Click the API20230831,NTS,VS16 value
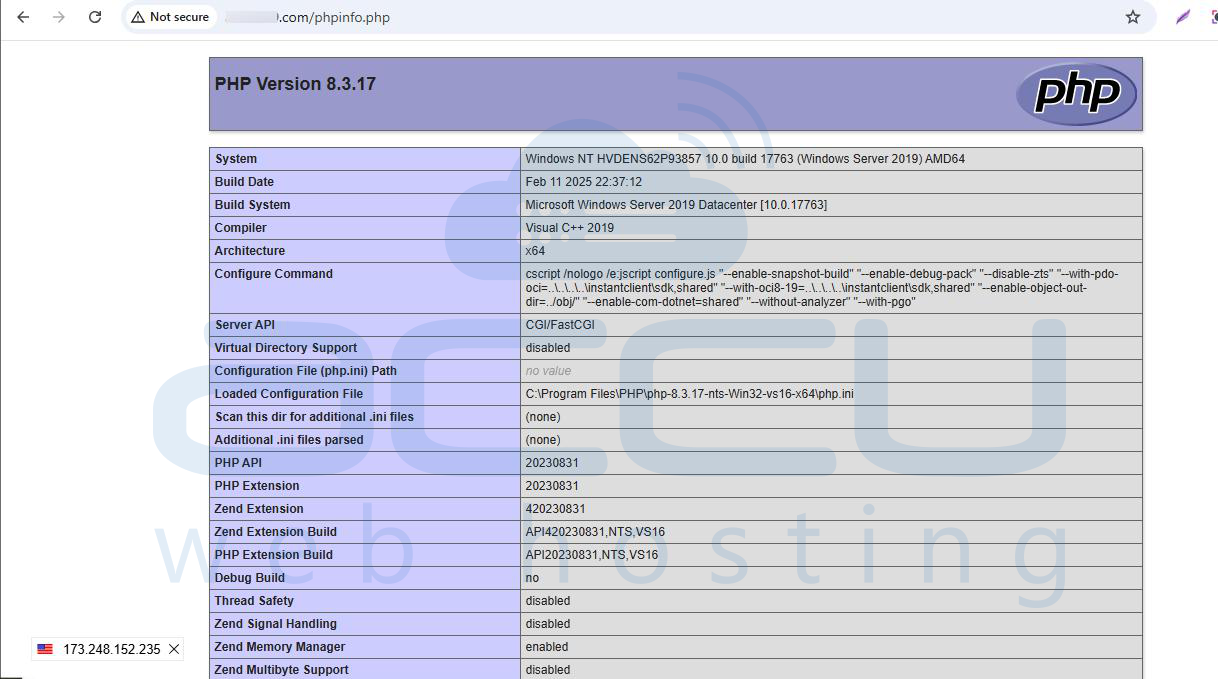Viewport: 1218px width, 679px height. (592, 555)
